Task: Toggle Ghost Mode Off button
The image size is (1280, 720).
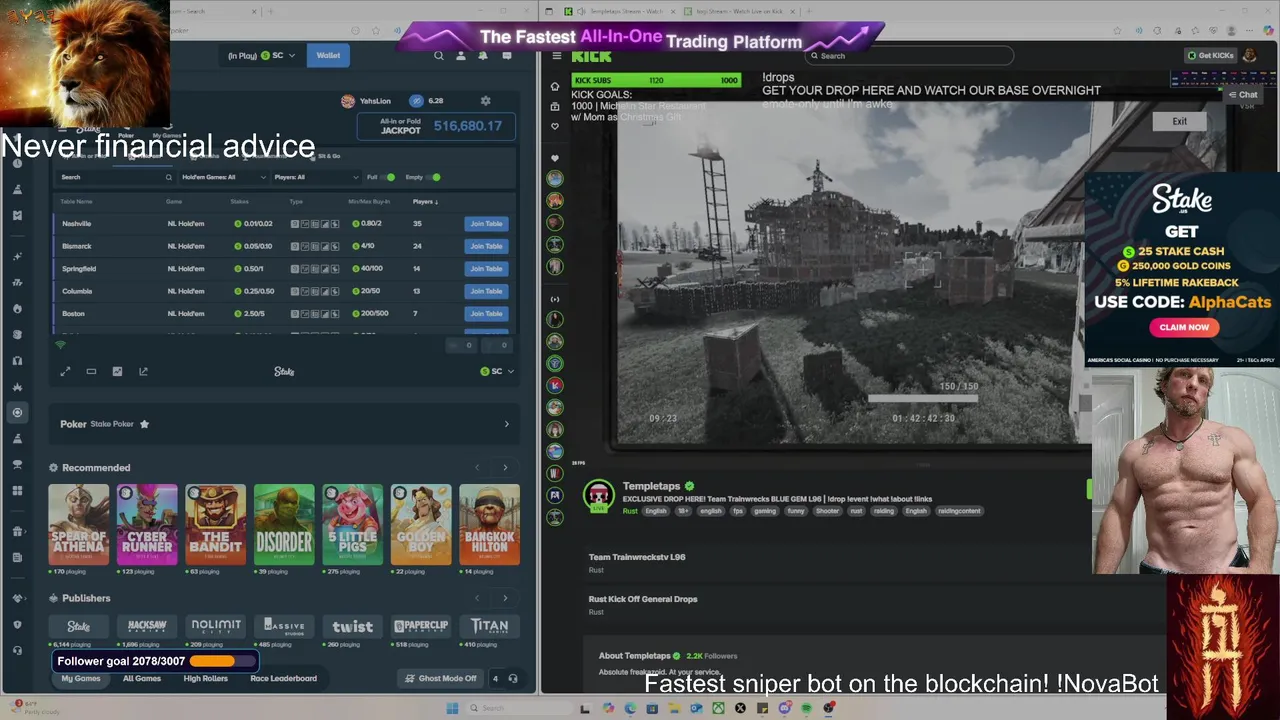Action: (x=441, y=678)
